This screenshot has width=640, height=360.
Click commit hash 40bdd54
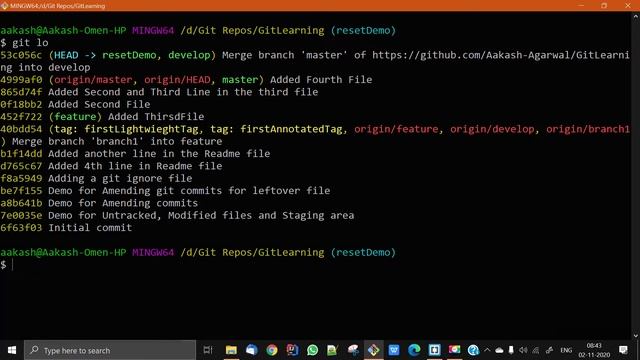pyautogui.click(x=21, y=129)
